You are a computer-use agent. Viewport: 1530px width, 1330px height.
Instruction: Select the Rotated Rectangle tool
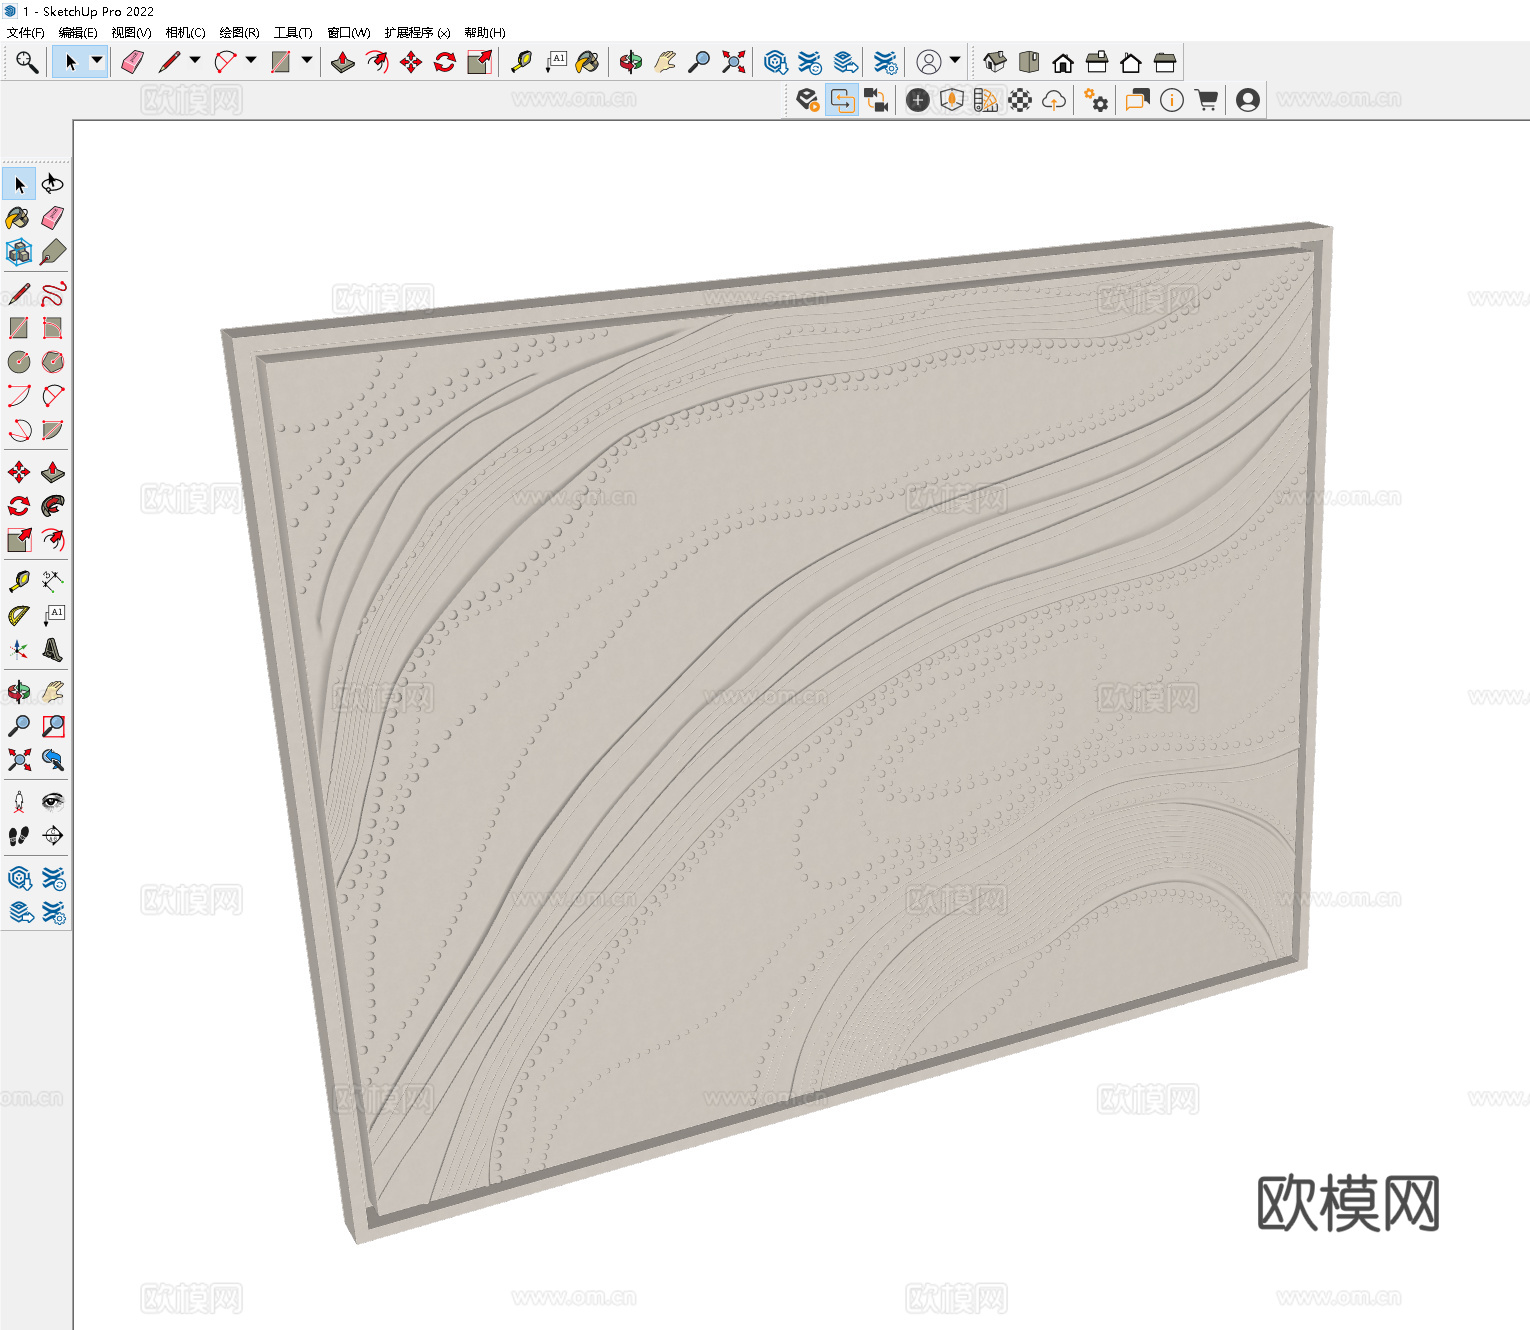(x=53, y=328)
